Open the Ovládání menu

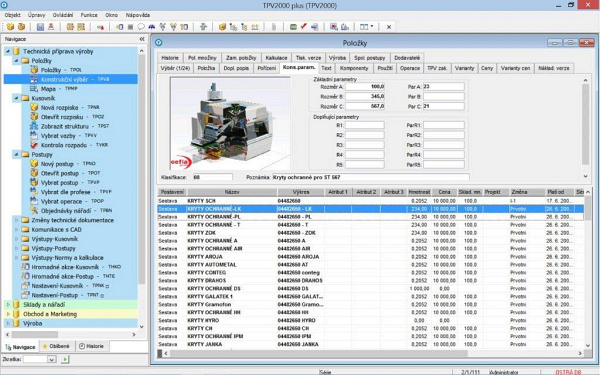pos(63,15)
